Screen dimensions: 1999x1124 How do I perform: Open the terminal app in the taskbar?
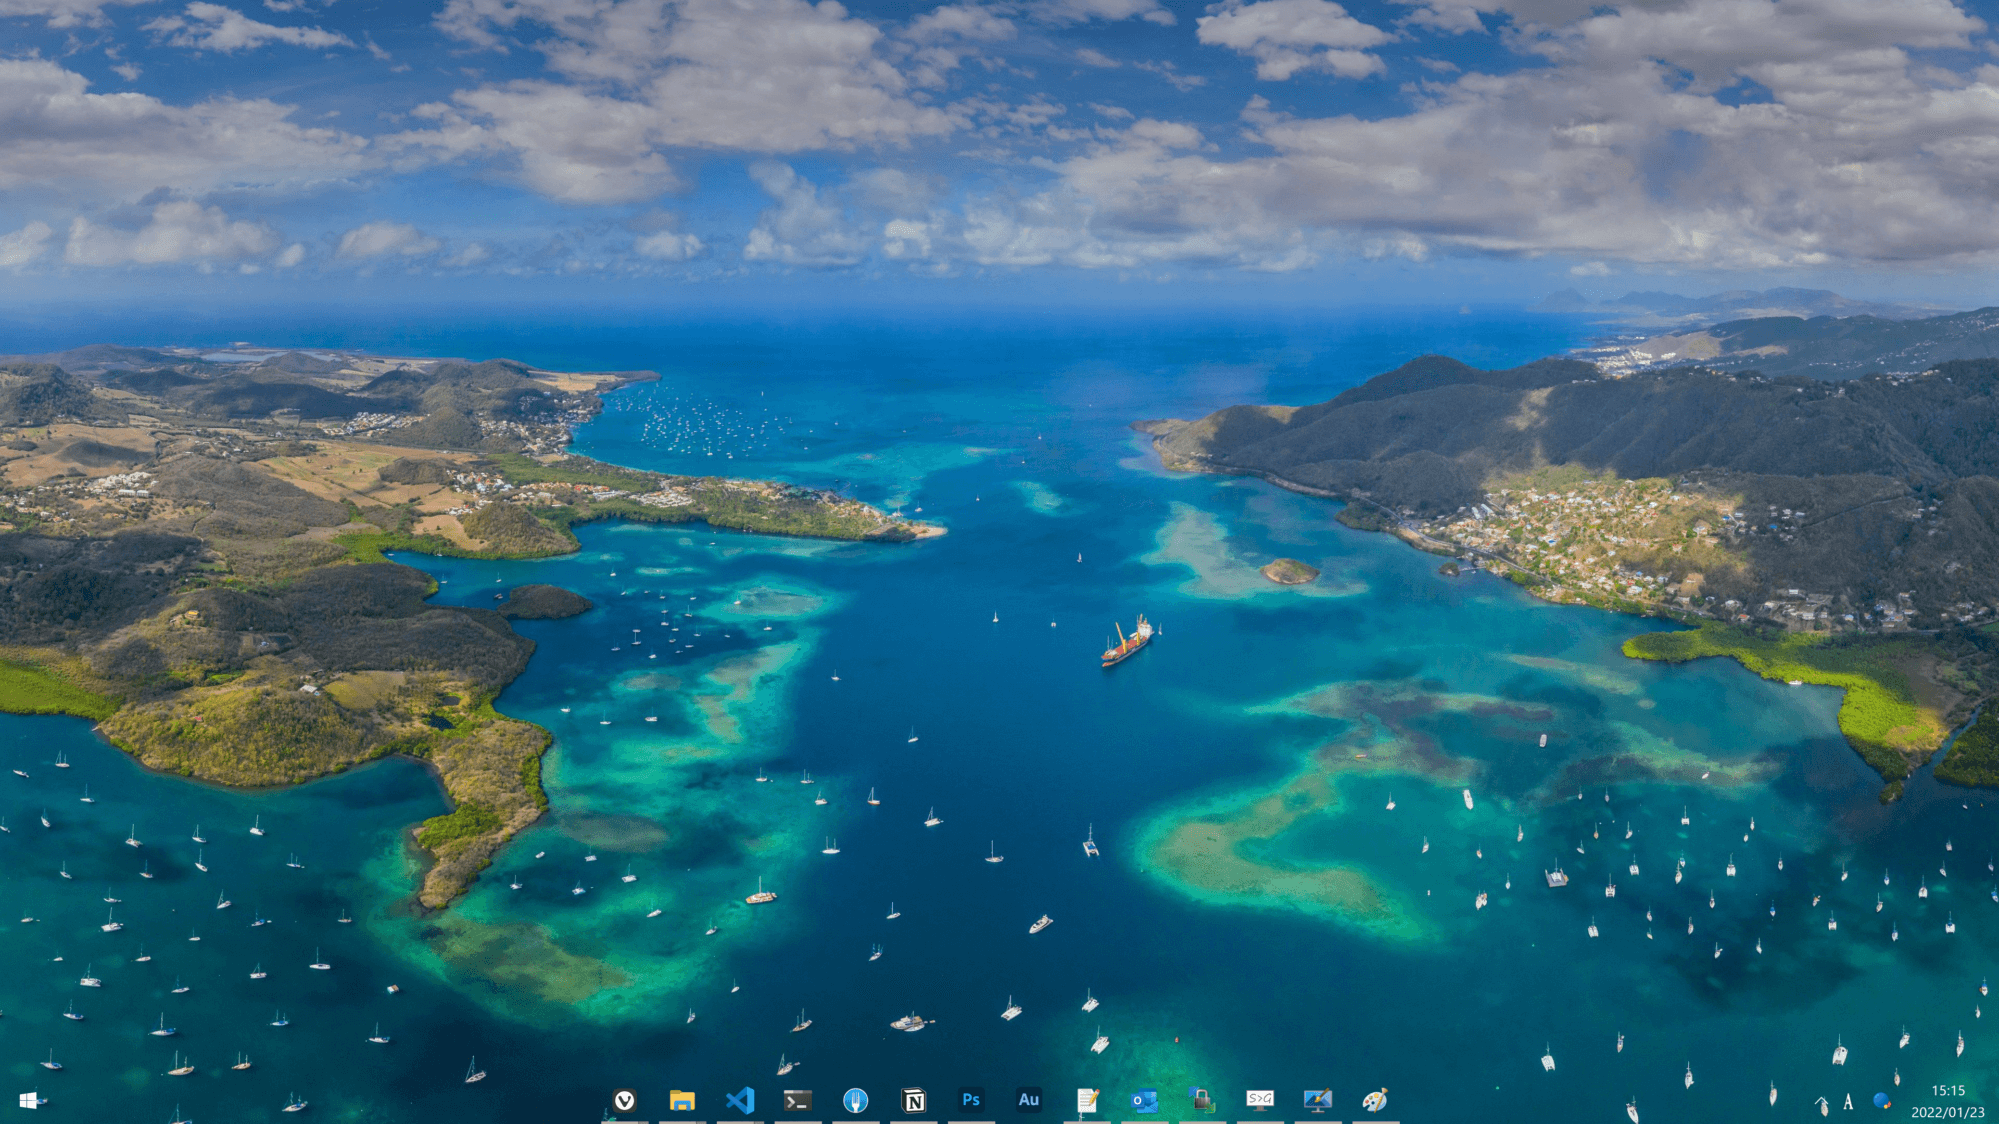coord(797,1100)
